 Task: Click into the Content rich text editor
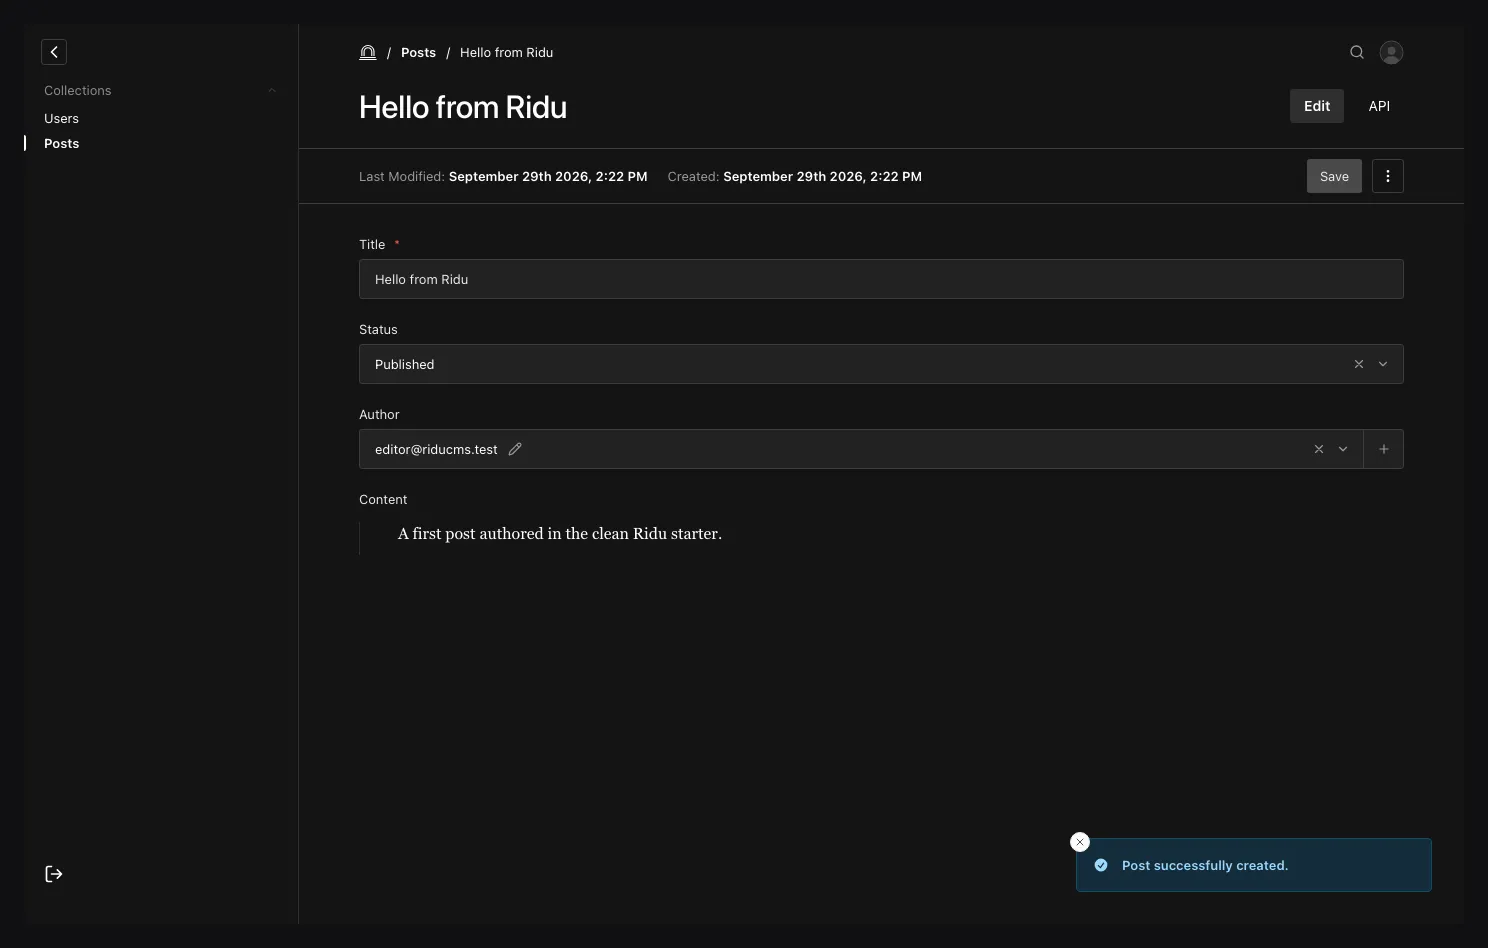(x=881, y=534)
